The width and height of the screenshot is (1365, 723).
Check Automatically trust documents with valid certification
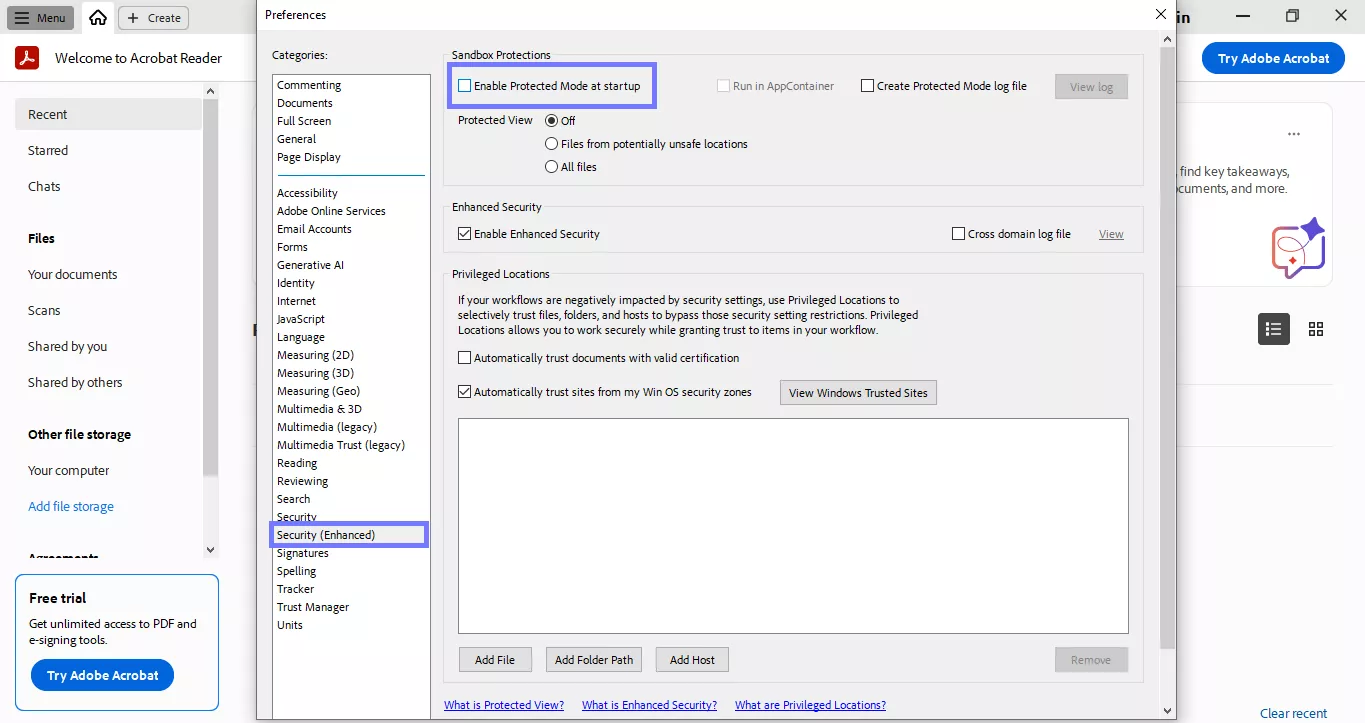pos(464,357)
